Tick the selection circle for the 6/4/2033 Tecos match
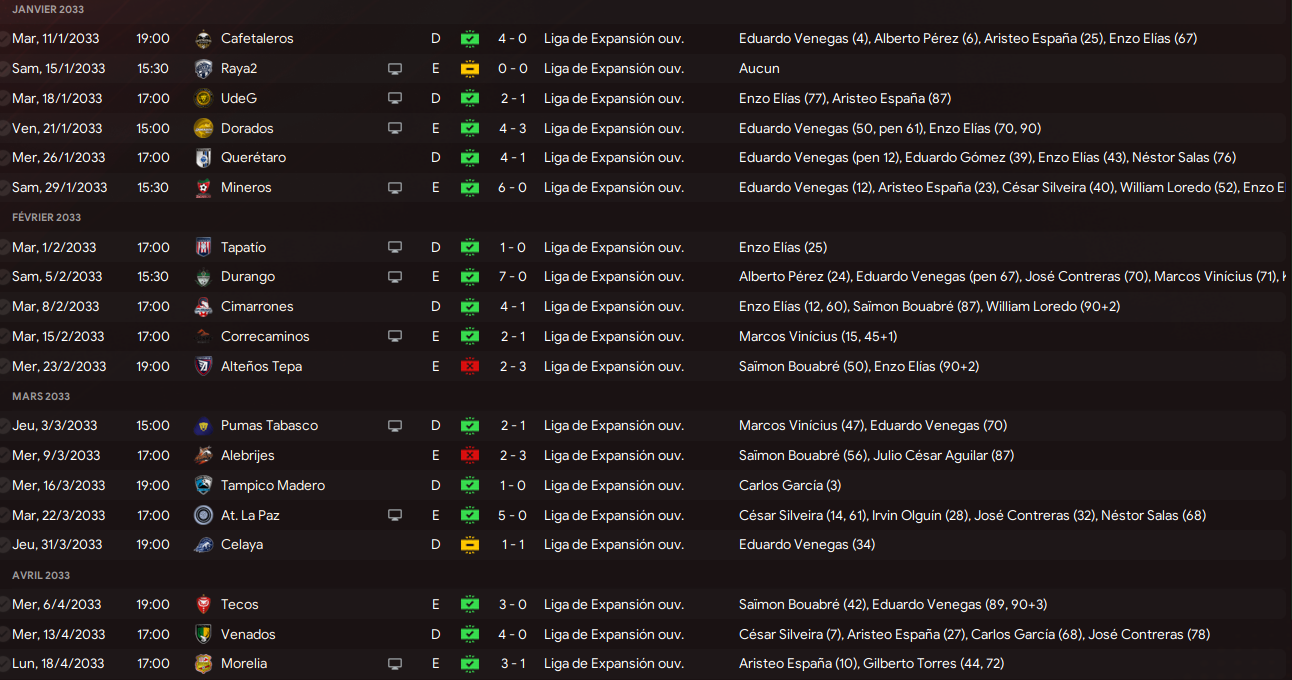Image resolution: width=1292 pixels, height=680 pixels. 3,605
